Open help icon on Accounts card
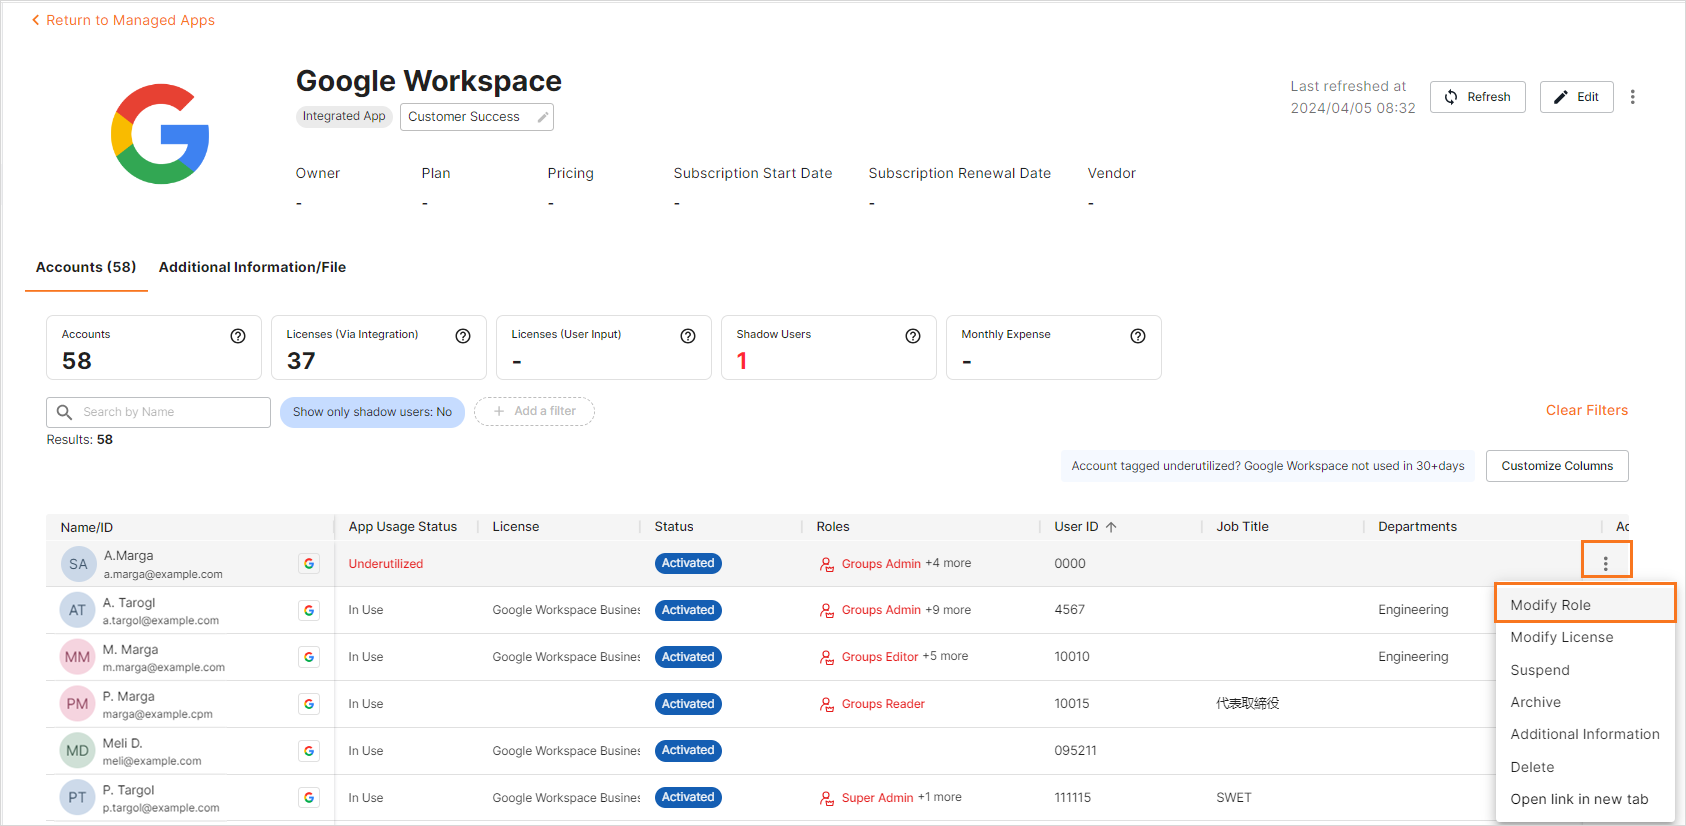This screenshot has height=826, width=1686. pyautogui.click(x=238, y=336)
